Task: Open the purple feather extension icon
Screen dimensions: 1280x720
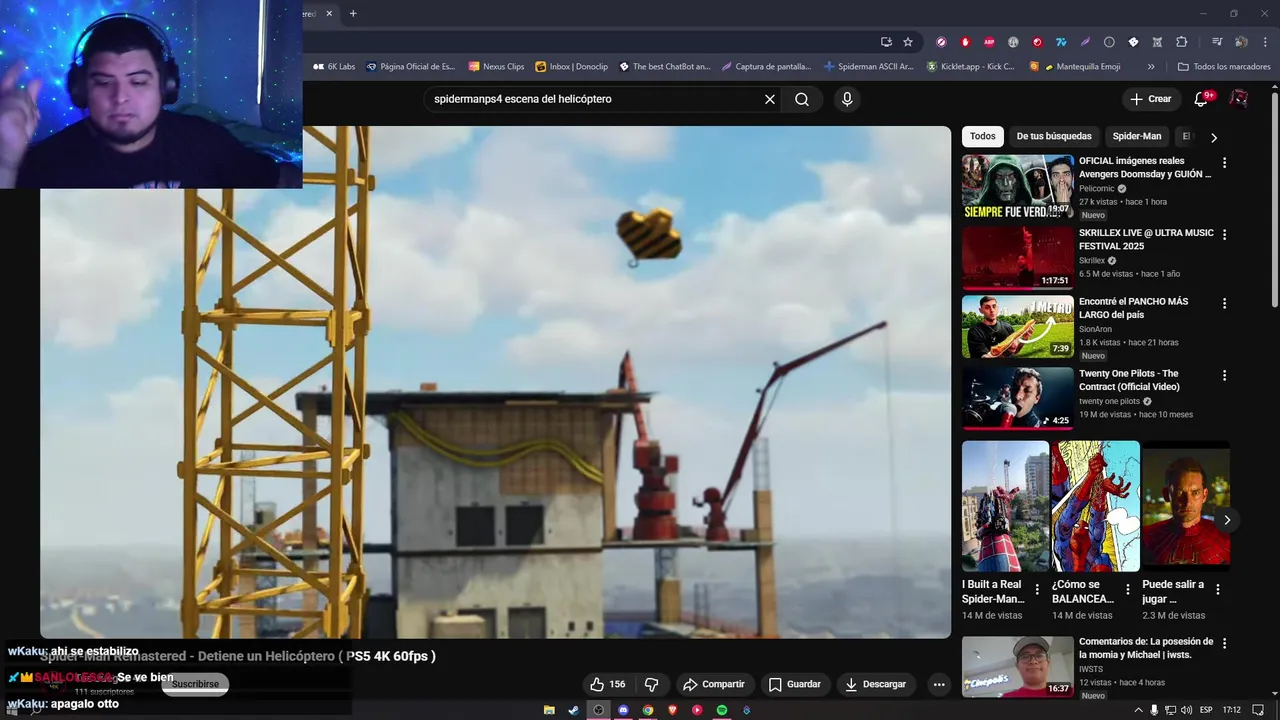Action: 1085,42
